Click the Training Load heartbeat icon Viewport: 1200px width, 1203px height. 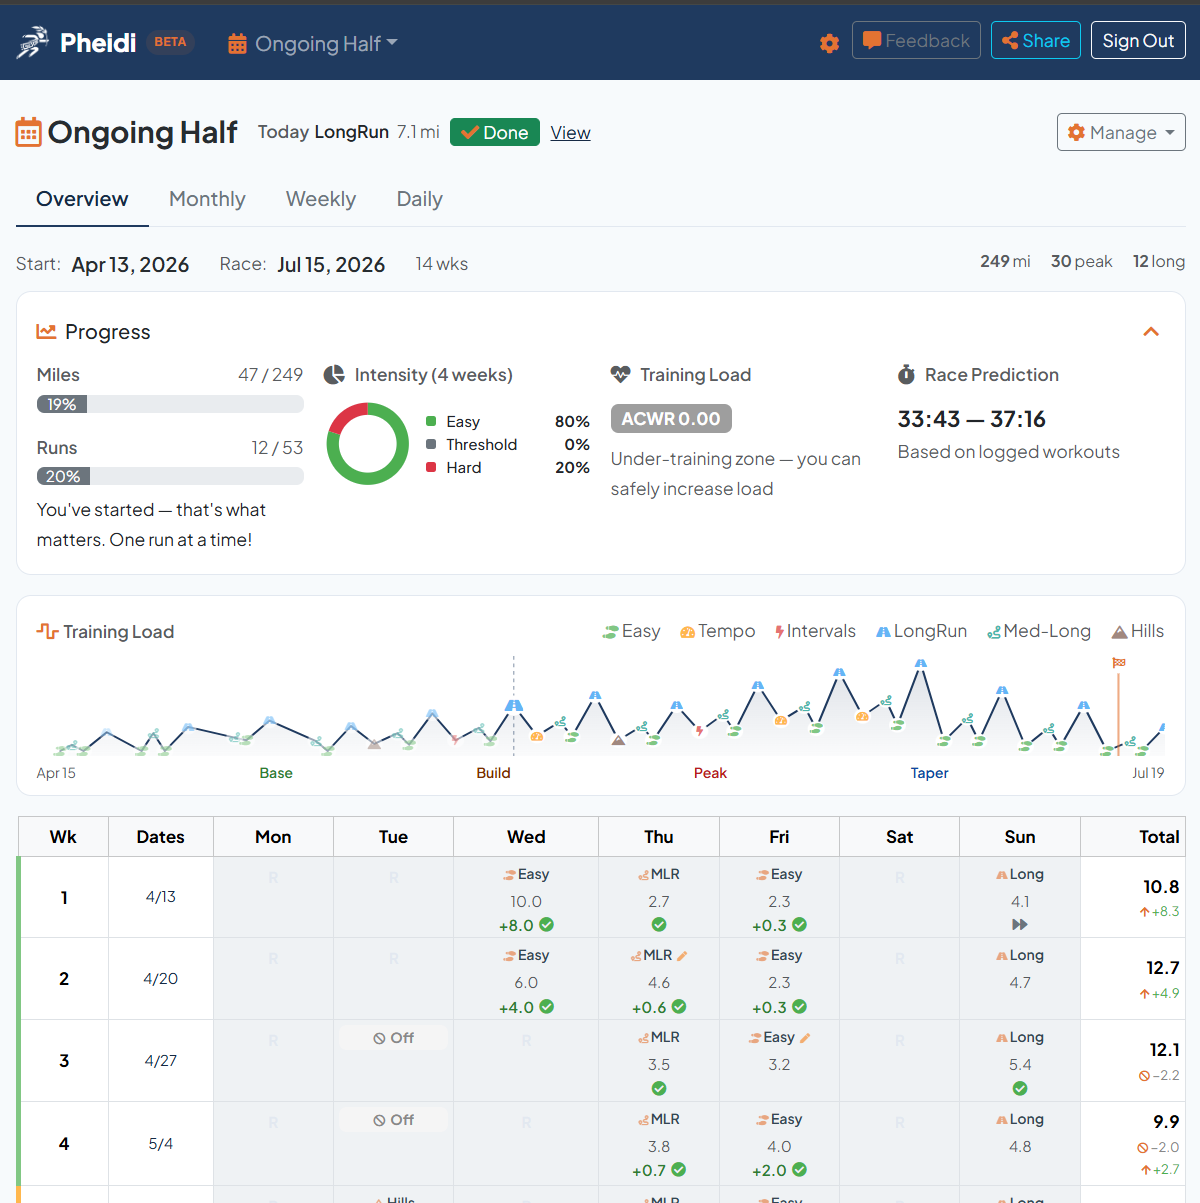click(x=620, y=375)
